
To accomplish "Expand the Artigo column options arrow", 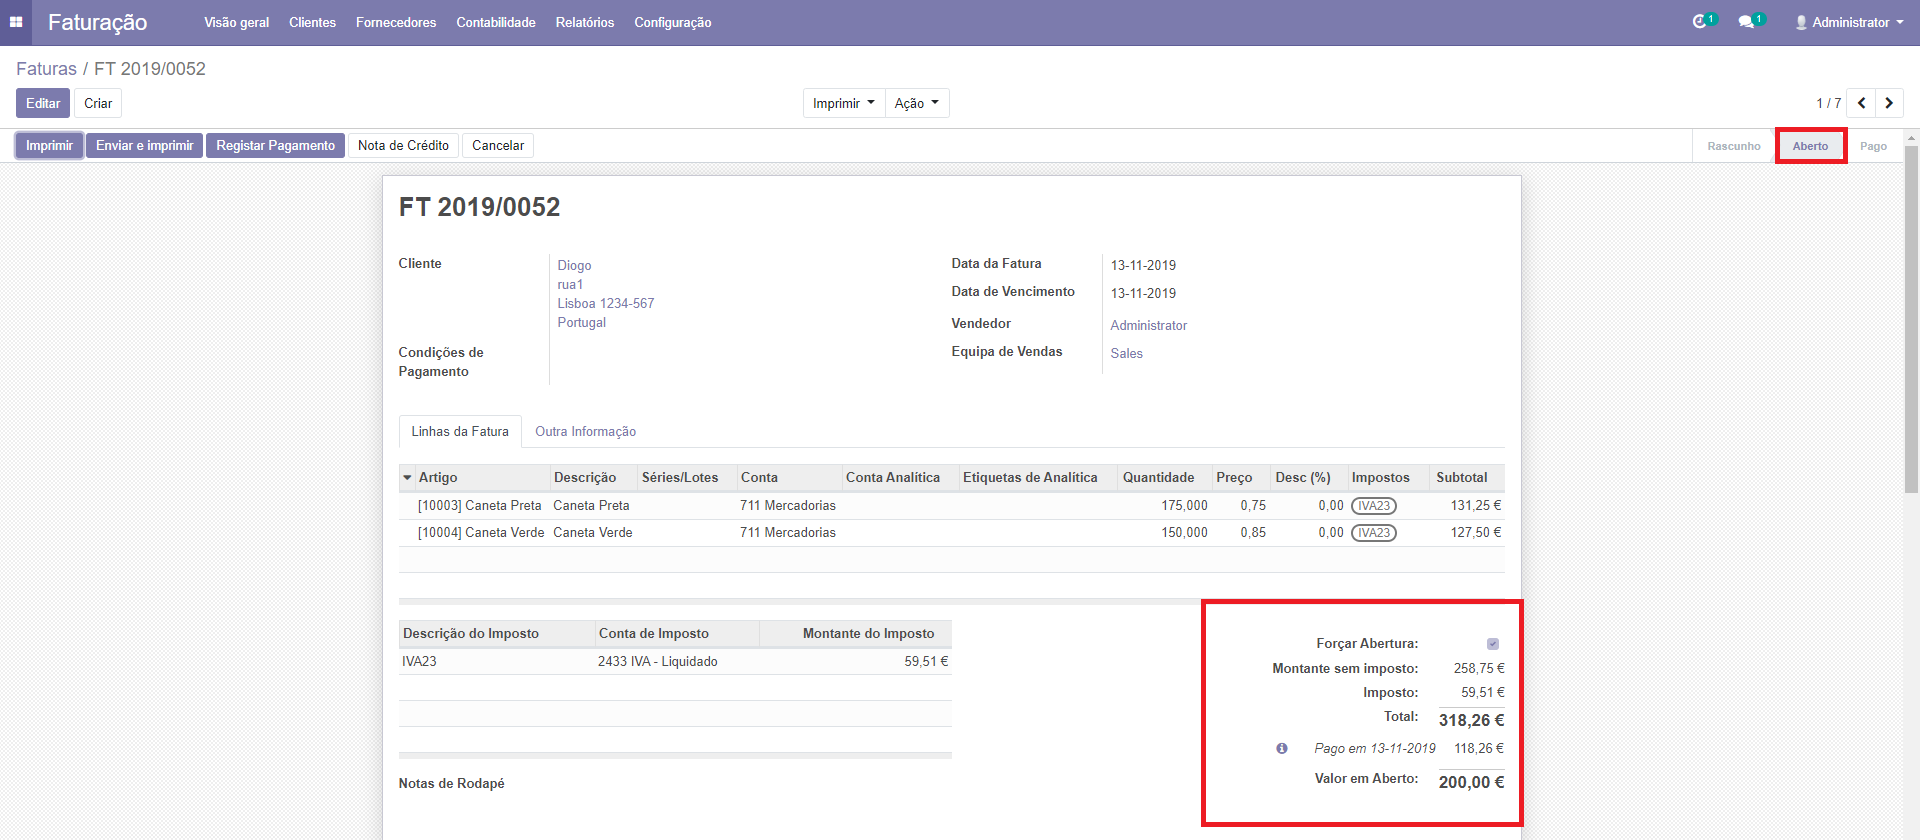I will (407, 478).
